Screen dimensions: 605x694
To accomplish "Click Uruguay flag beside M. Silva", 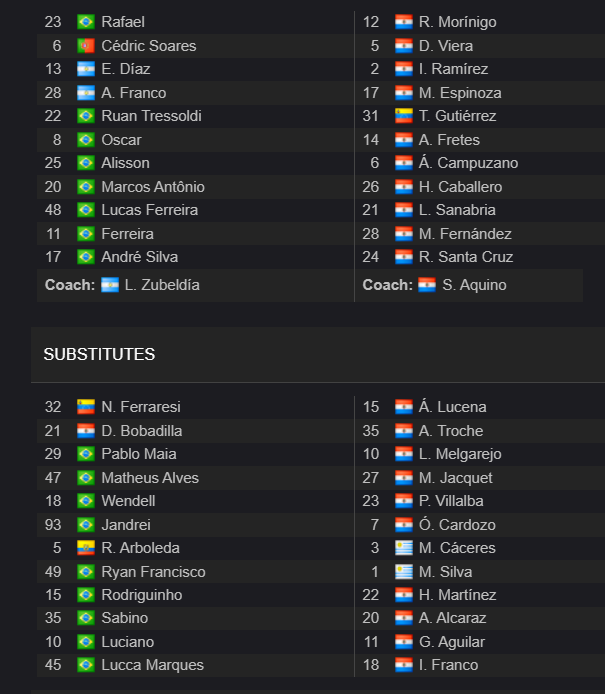I will pos(404,572).
